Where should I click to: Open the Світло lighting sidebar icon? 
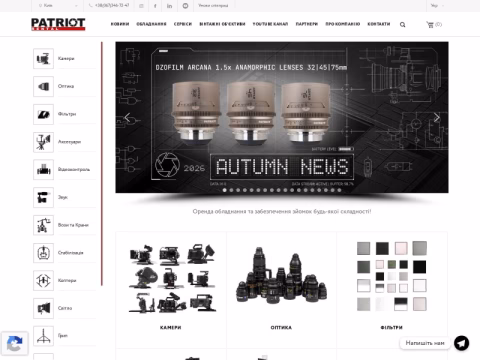pyautogui.click(x=43, y=308)
